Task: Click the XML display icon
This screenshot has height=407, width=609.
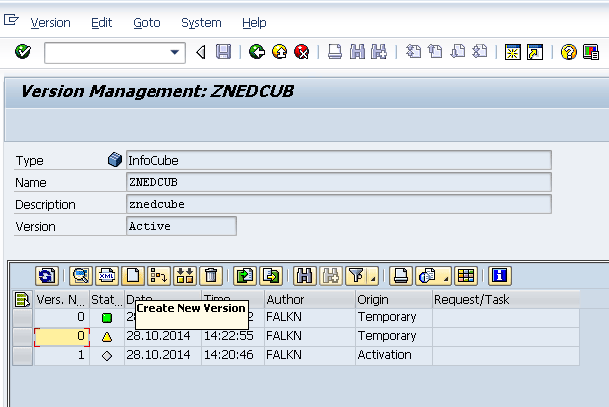Action: pyautogui.click(x=107, y=276)
